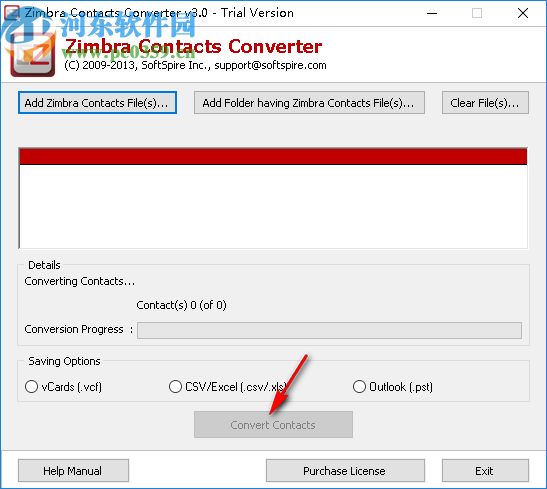Click the red file list header bar
The width and height of the screenshot is (547, 489).
[273, 156]
